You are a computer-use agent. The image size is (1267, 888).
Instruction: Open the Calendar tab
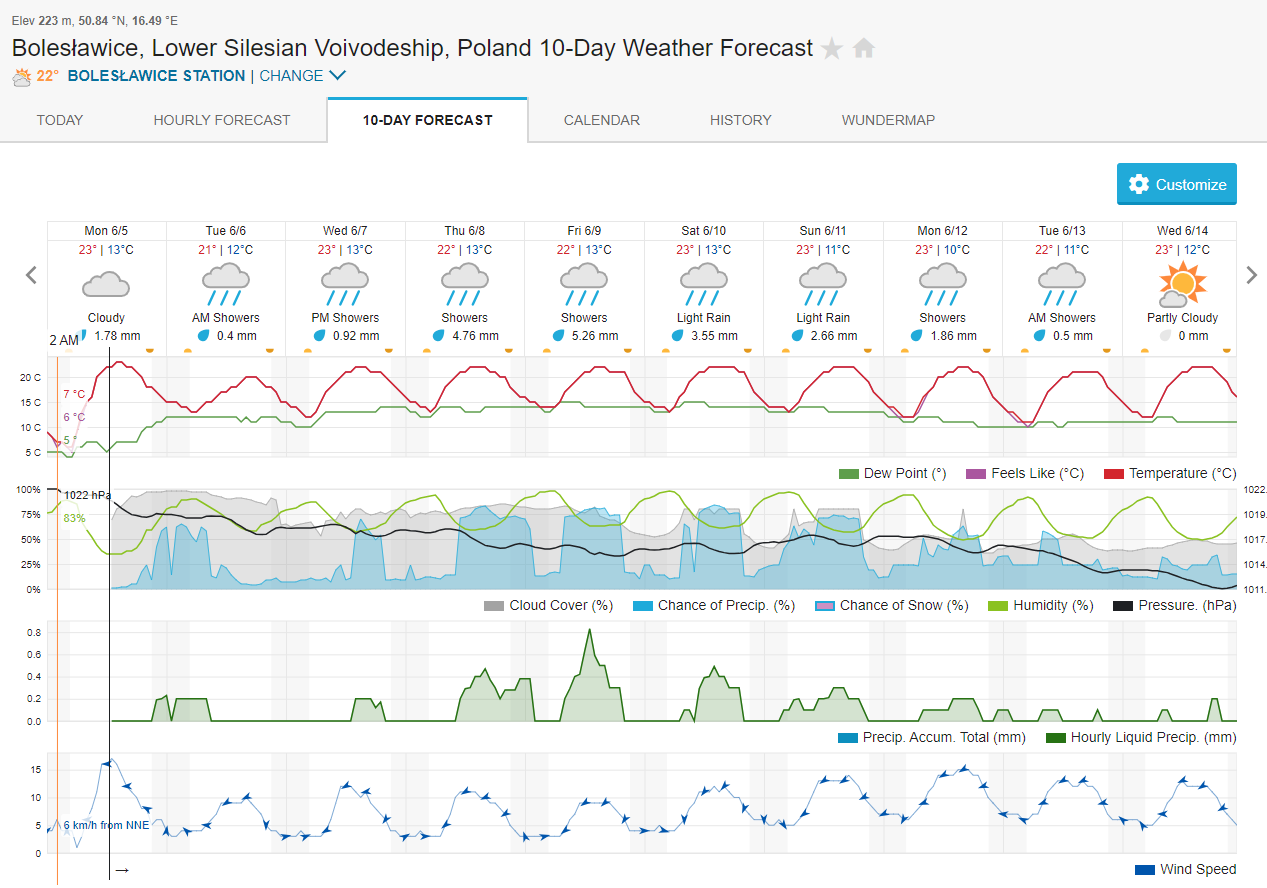click(x=602, y=120)
